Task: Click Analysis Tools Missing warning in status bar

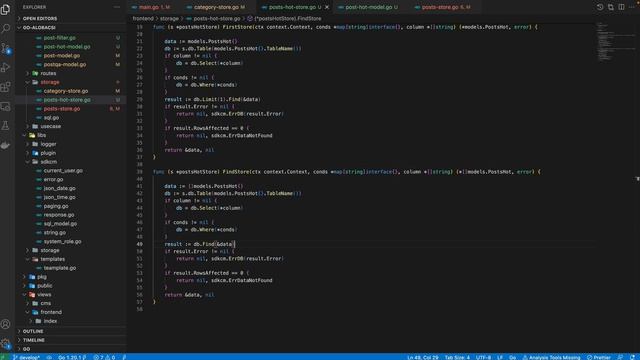Action: click(x=551, y=357)
